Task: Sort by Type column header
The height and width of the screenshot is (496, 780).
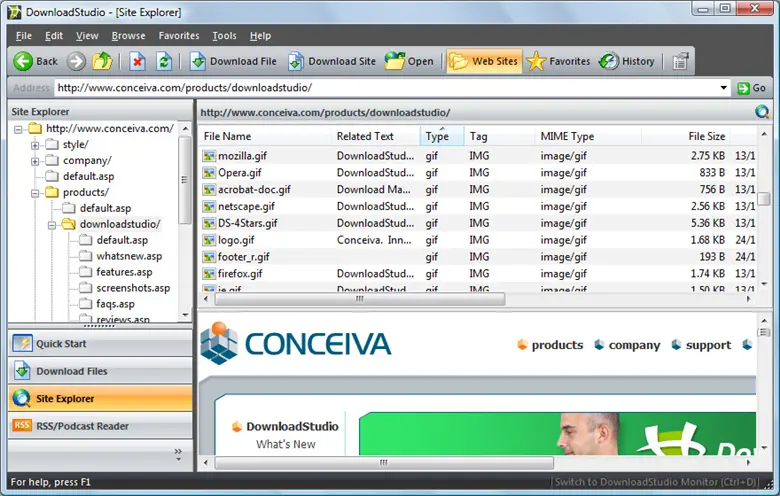Action: pos(442,136)
